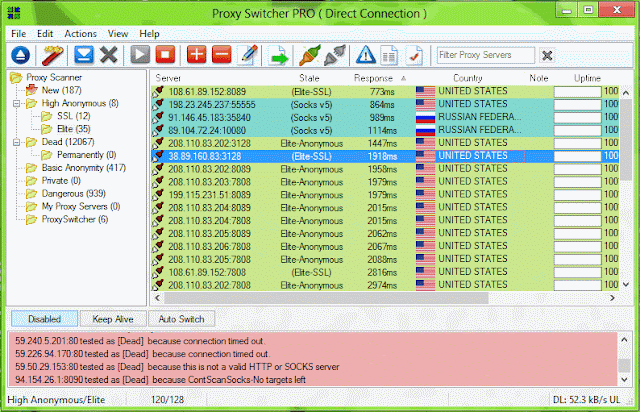Screen dimensions: 640x412
Task: Clear the filter with the X icon
Action: (547, 55)
